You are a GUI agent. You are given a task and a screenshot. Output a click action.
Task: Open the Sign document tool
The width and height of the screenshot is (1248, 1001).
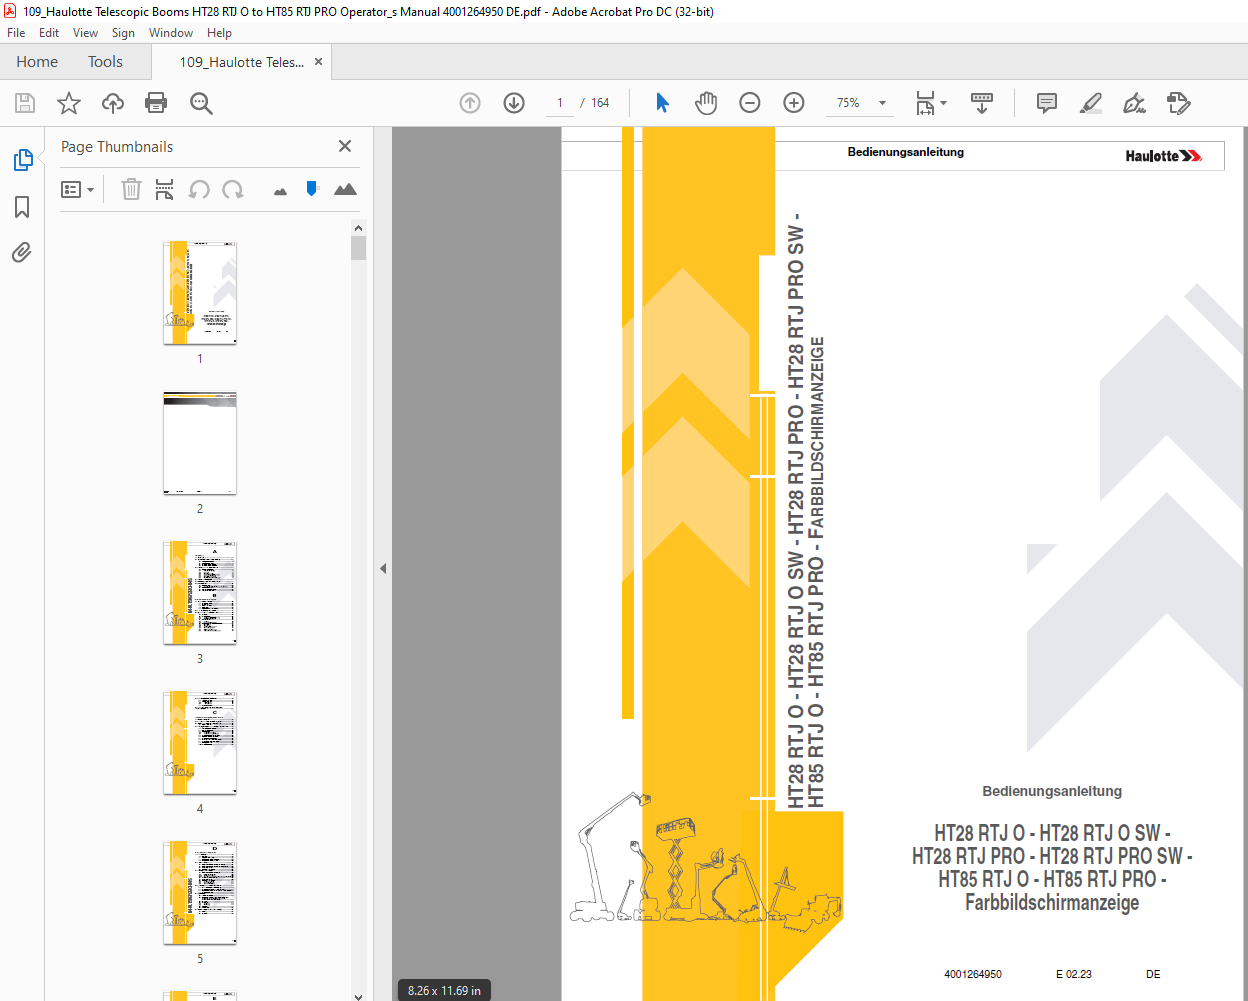pyautogui.click(x=1134, y=103)
